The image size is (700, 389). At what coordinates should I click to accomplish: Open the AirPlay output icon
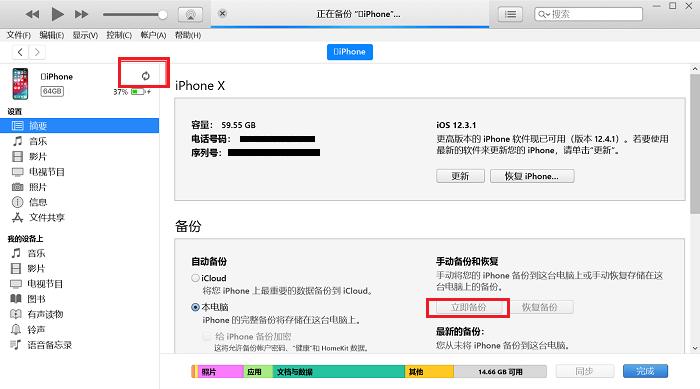[190, 15]
